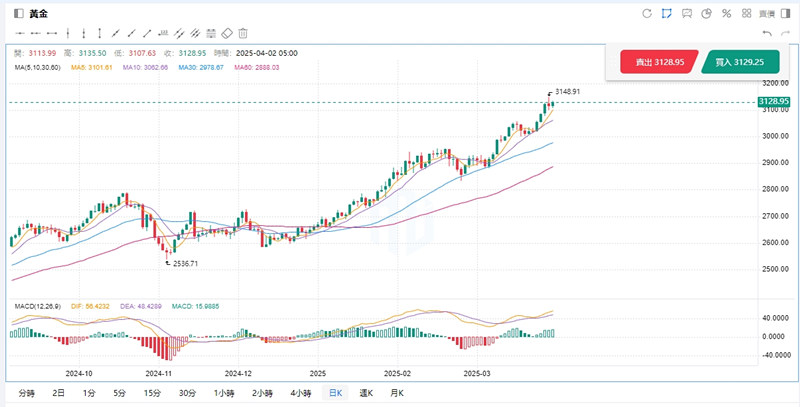Viewport: 800px width, 407px height.
Task: Open the MA(5,10,30,60) indicator settings
Action: pyautogui.click(x=35, y=67)
